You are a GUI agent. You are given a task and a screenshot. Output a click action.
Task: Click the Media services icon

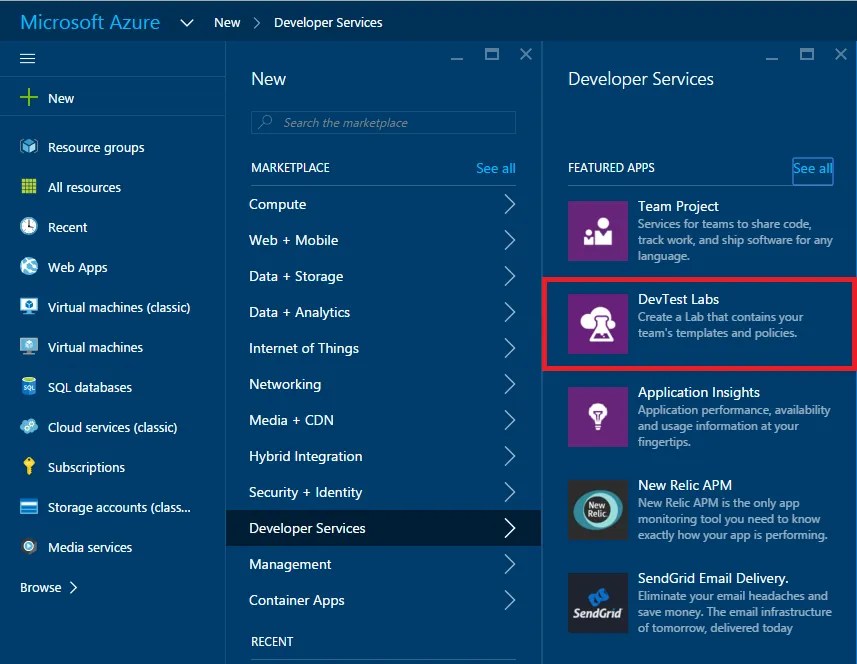29,547
